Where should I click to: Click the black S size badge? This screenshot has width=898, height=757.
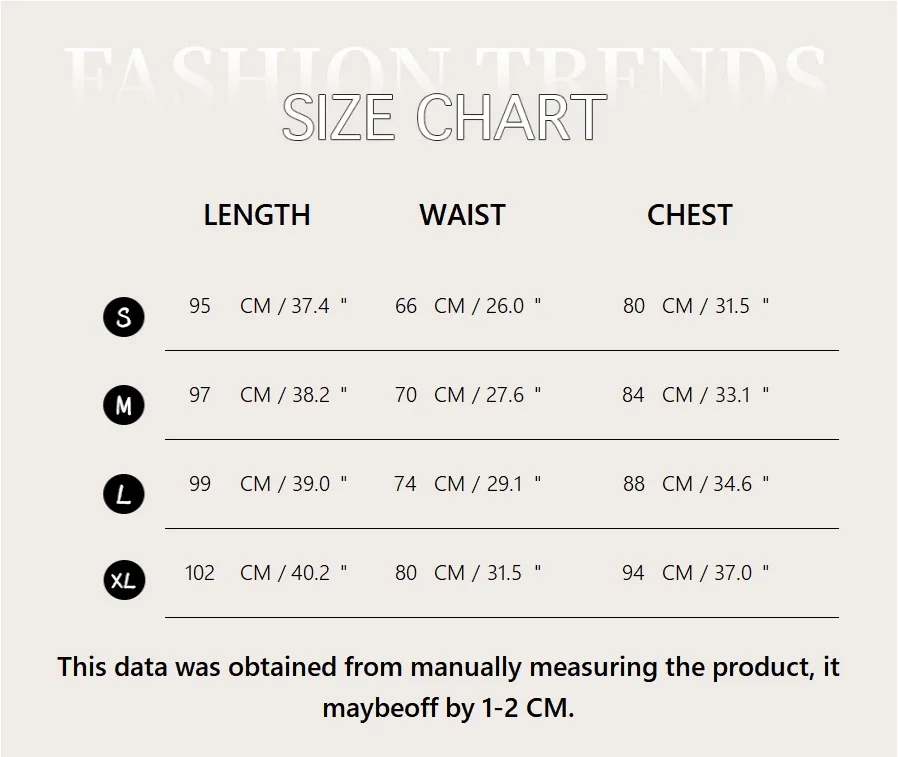(x=124, y=317)
